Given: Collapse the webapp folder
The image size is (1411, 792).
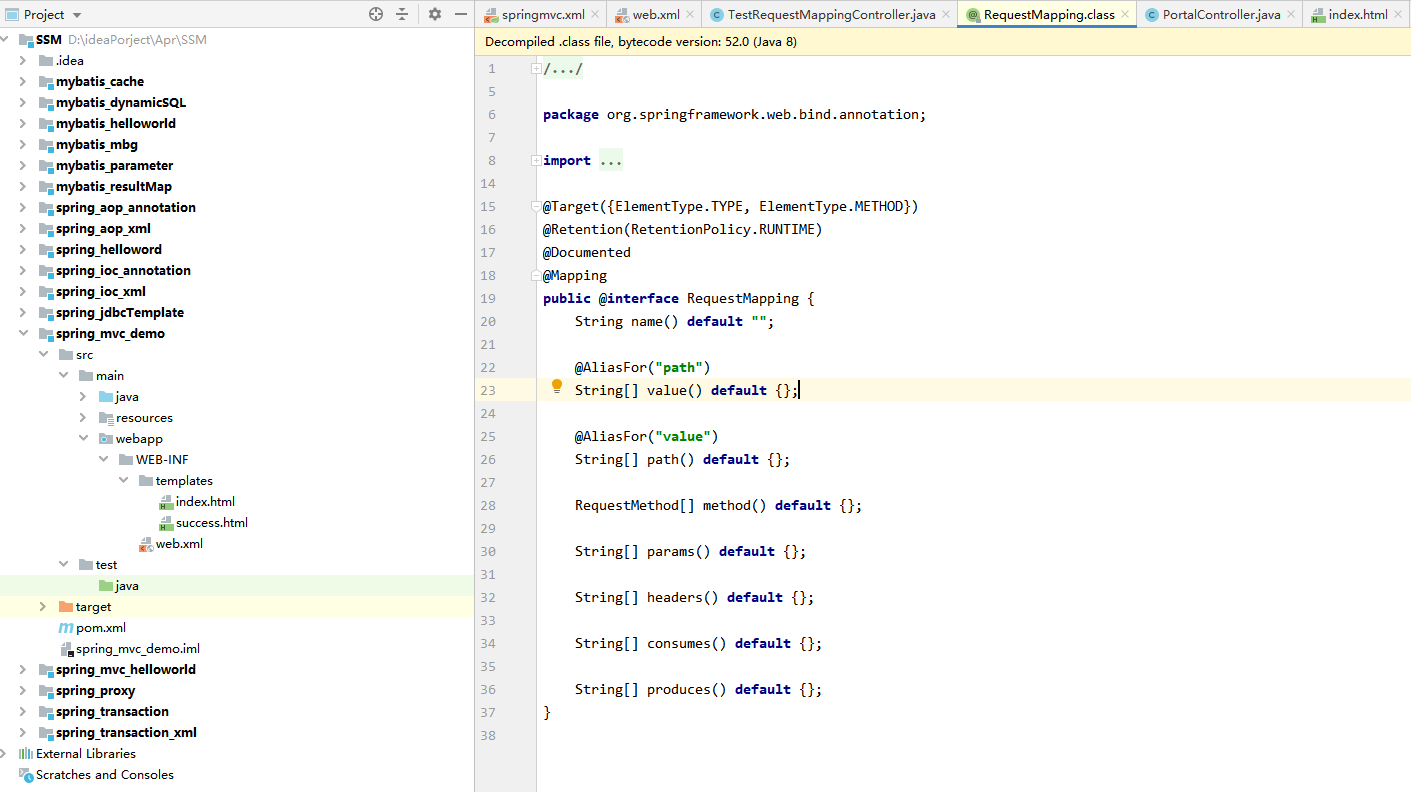Looking at the screenshot, I should coord(83,439).
